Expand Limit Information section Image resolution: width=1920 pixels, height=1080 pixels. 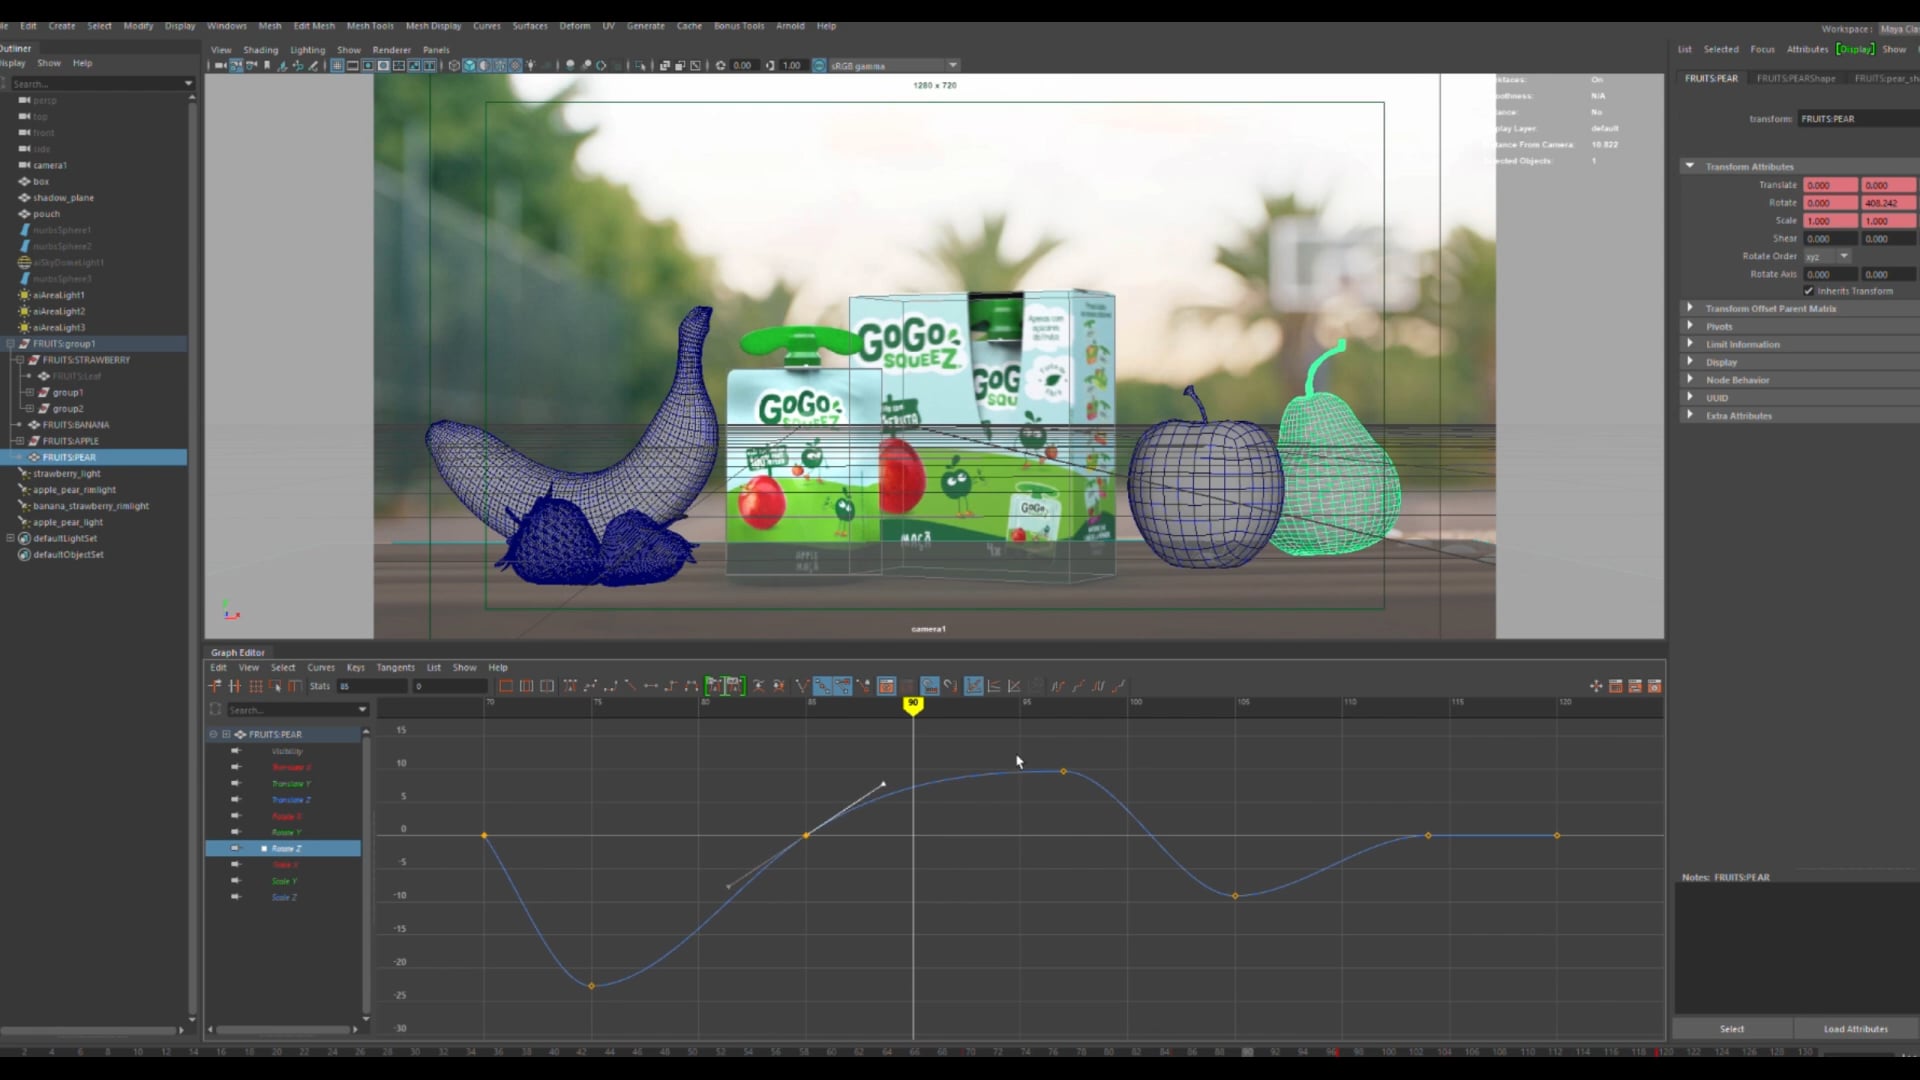point(1690,344)
